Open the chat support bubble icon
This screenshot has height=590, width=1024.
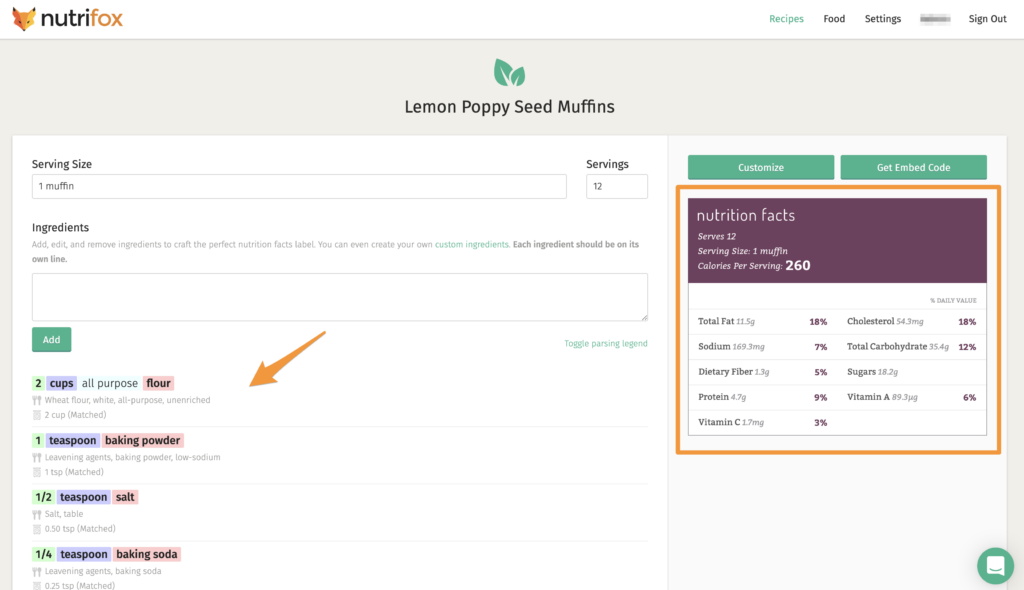tap(995, 565)
